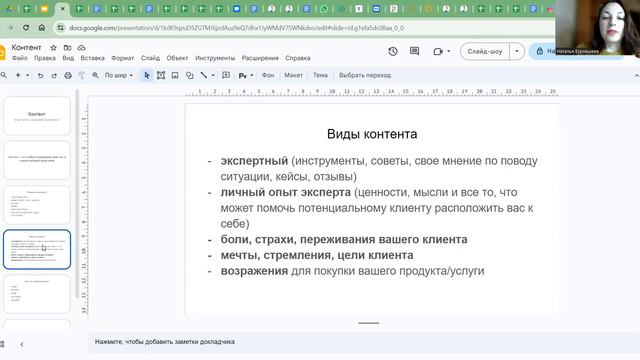Click the presentation title Контент
The width and height of the screenshot is (640, 360).
[27, 47]
